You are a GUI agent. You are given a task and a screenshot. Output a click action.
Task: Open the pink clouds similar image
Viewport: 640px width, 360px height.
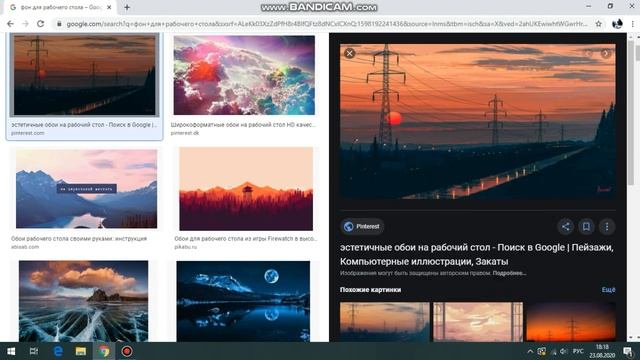pyautogui.click(x=478, y=322)
